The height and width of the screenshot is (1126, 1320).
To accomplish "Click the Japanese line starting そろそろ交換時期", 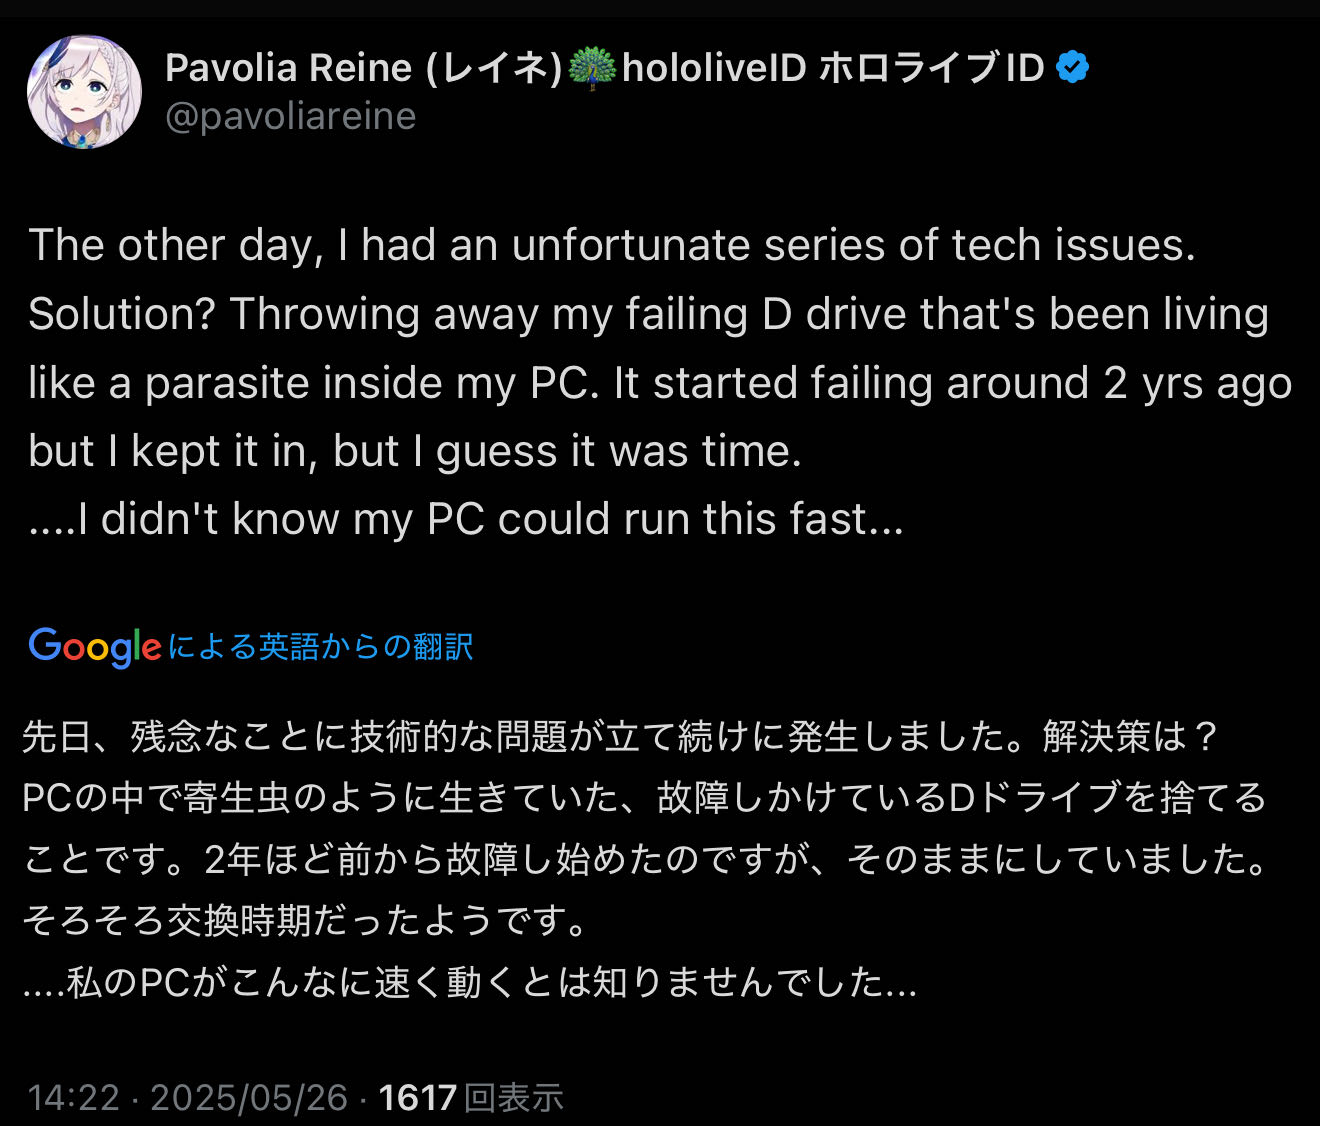I will tap(306, 920).
